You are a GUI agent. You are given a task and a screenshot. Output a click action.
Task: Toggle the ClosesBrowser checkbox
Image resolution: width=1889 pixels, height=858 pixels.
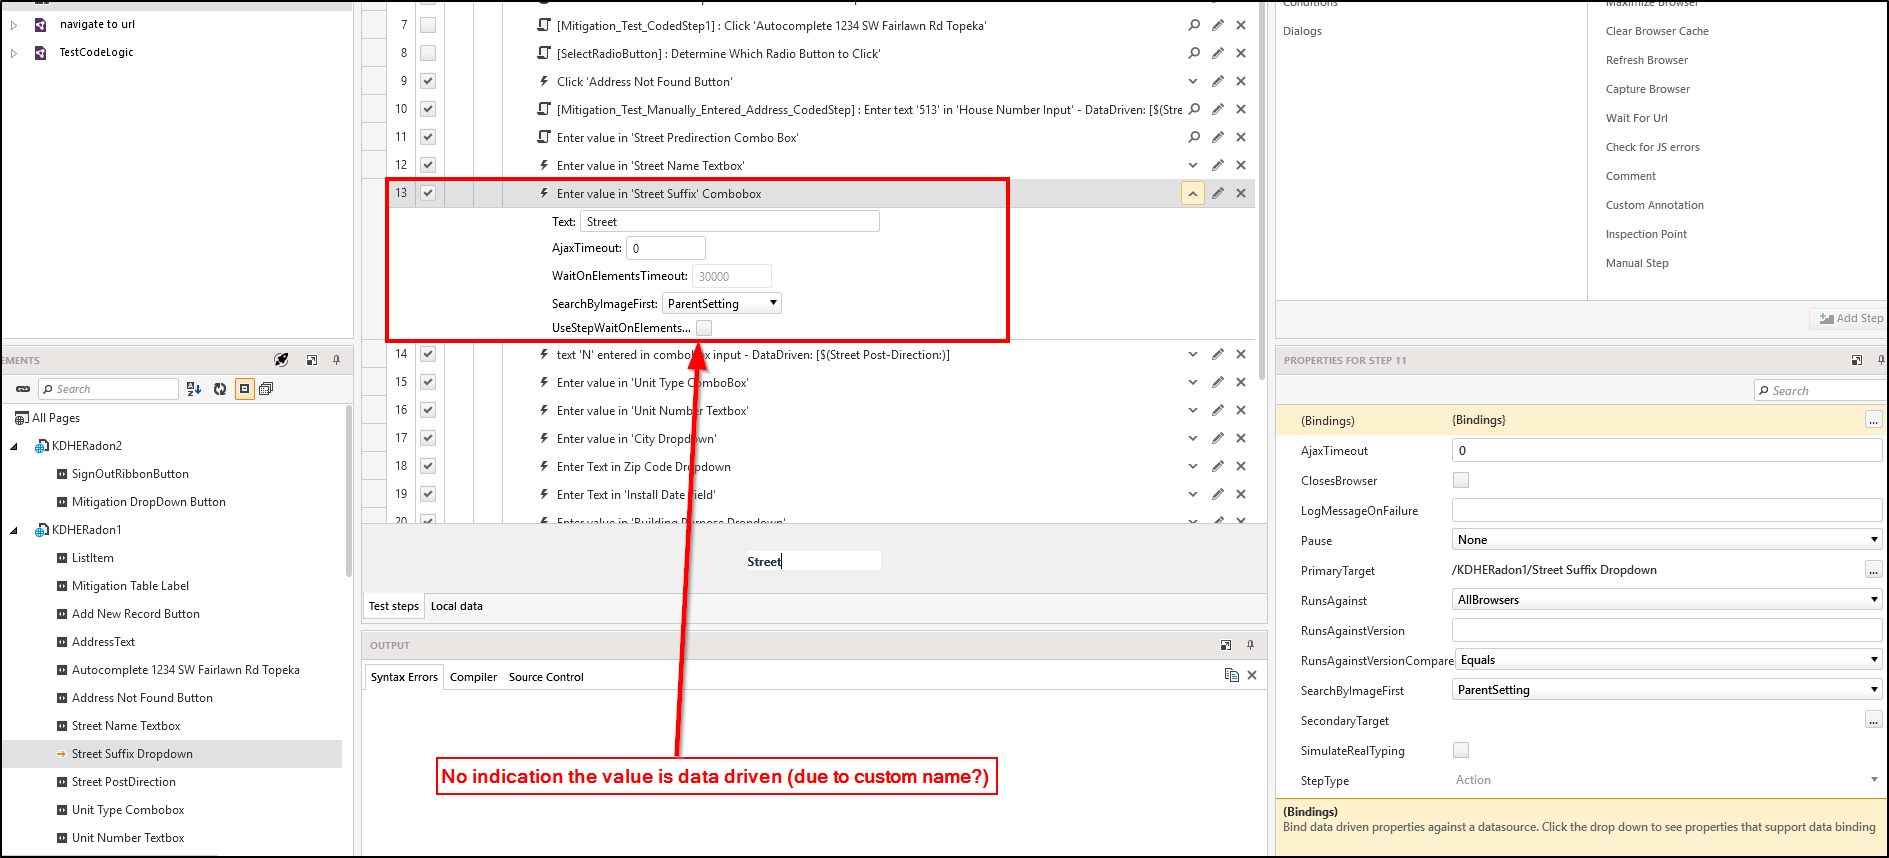tap(1461, 480)
